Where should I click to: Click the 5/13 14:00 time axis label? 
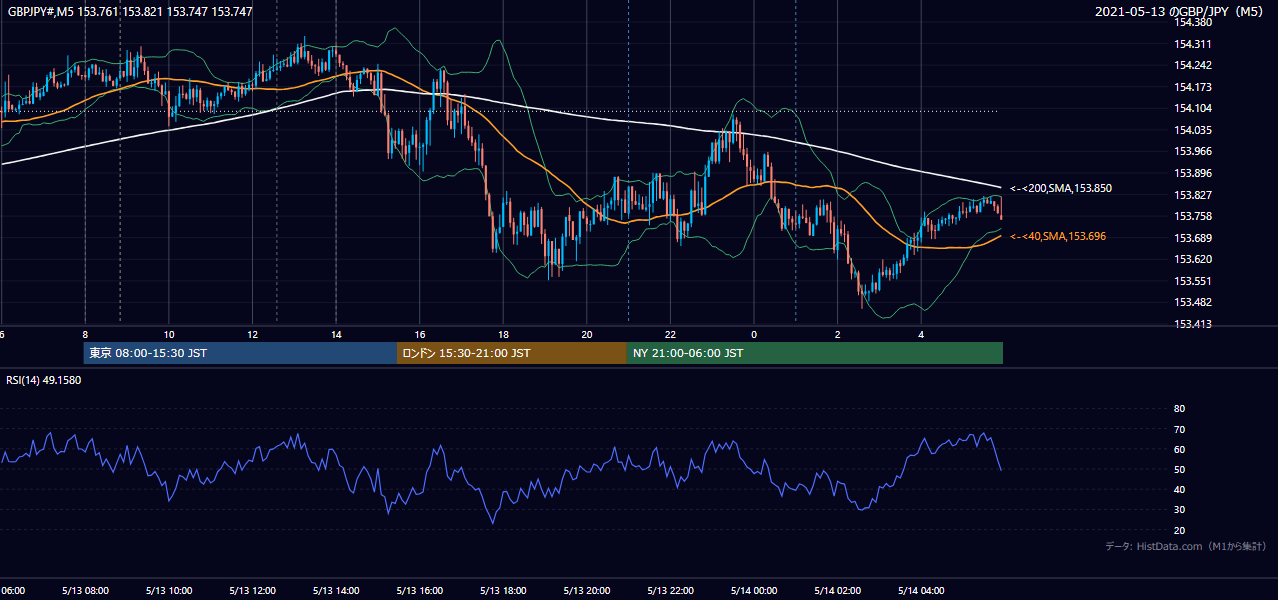pos(335,590)
